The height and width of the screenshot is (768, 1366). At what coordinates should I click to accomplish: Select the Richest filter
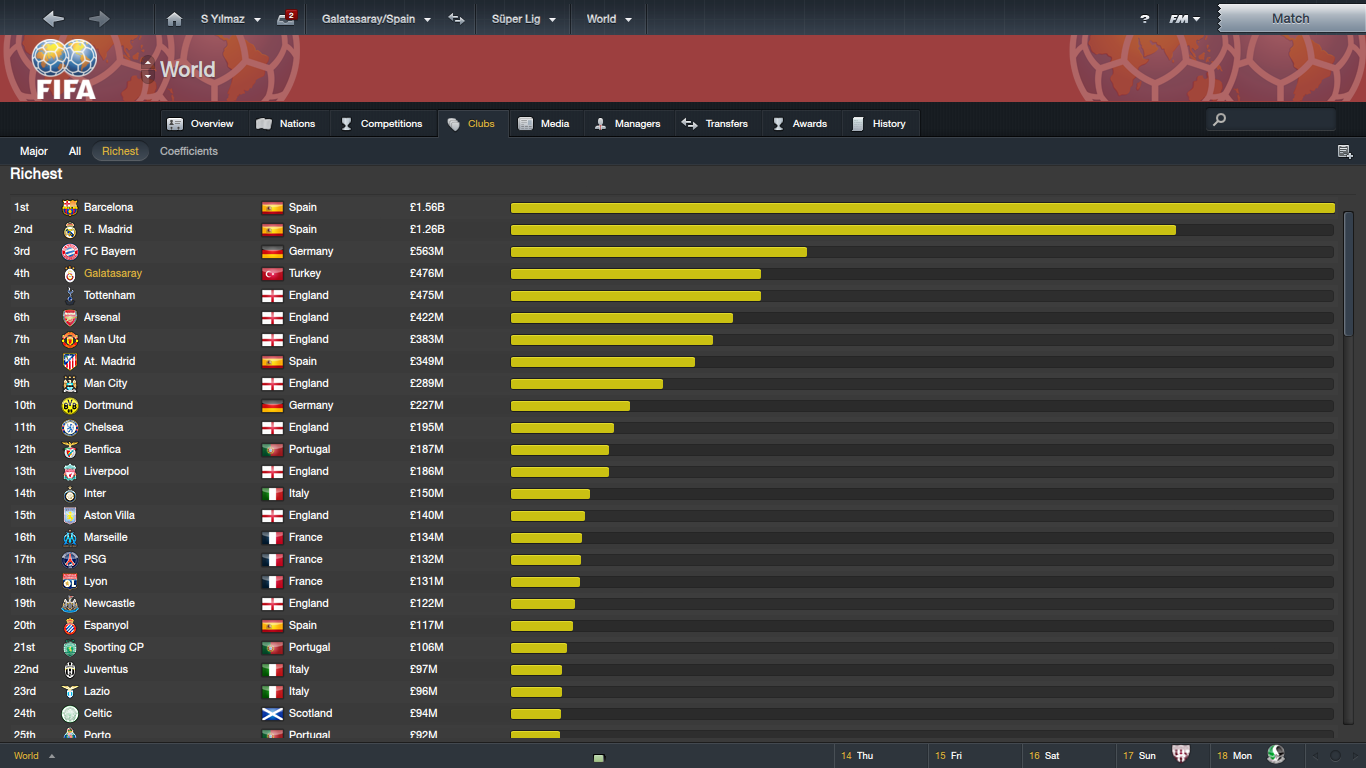(120, 152)
